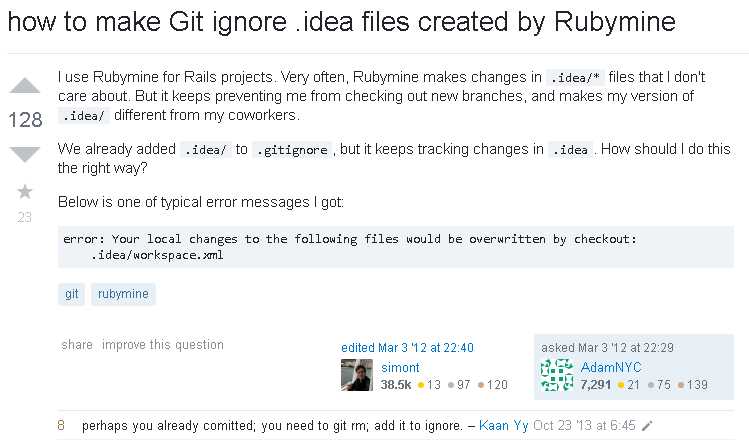Click improve this question link
The height and width of the screenshot is (445, 749).
pos(163,345)
